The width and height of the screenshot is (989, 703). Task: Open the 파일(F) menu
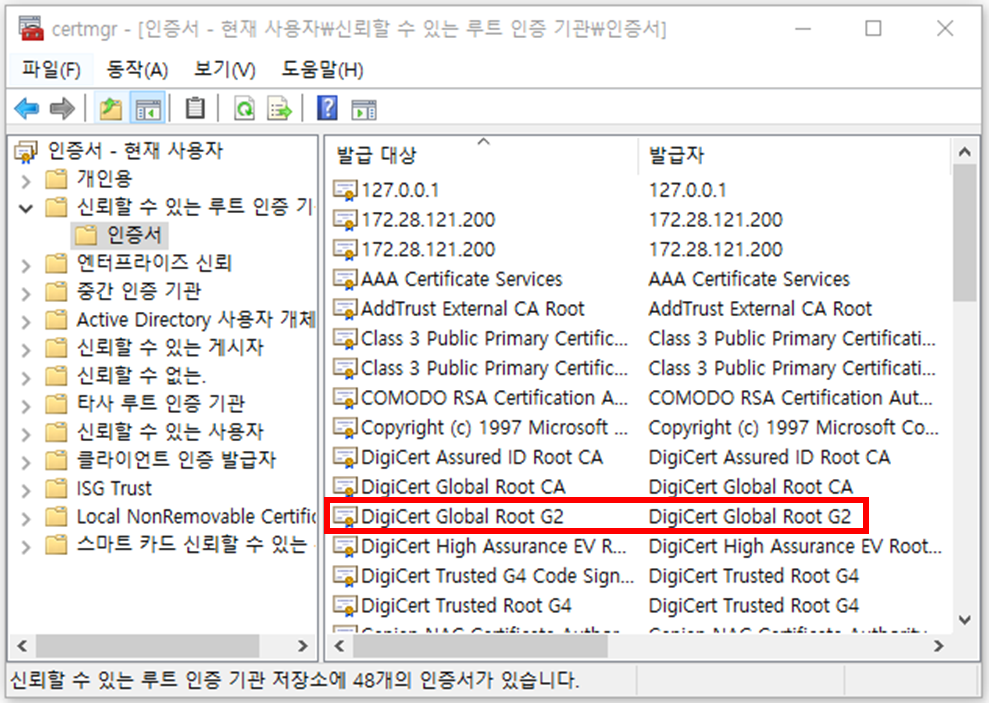pos(51,70)
